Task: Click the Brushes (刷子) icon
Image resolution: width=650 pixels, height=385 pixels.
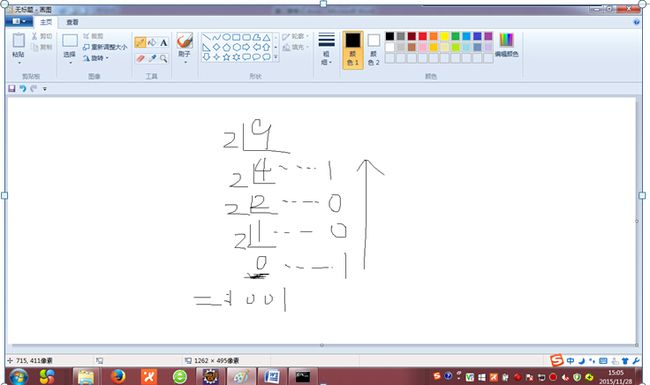Action: (184, 41)
